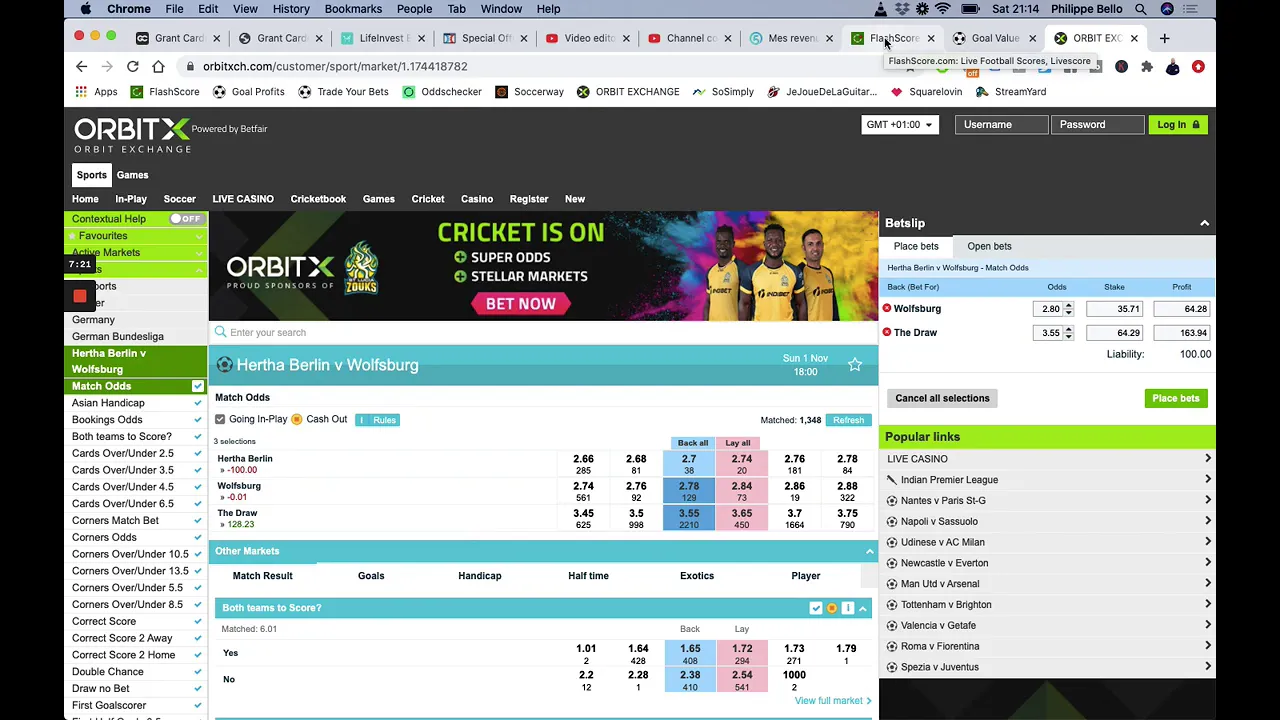Open info icon in Both teams to Score header
Viewport: 1280px width, 720px height.
click(x=847, y=608)
